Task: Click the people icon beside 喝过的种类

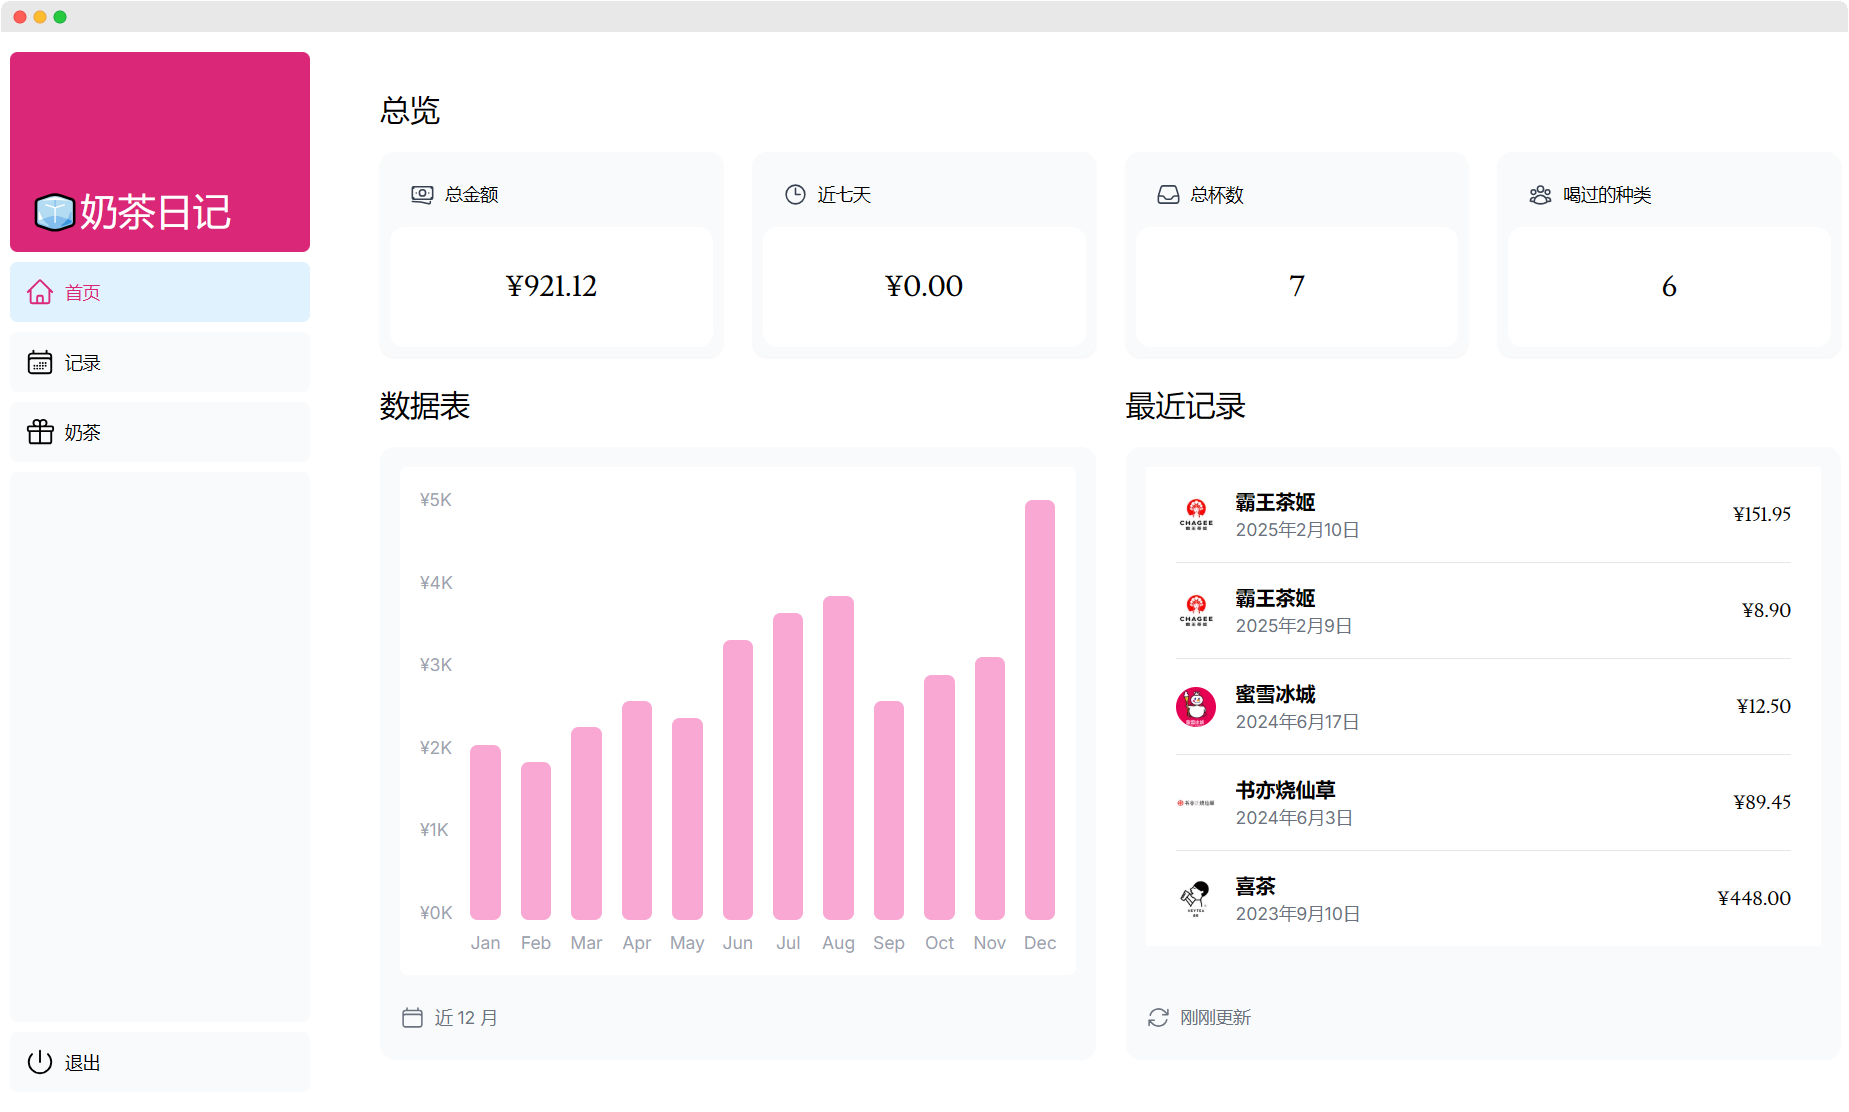Action: 1540,194
